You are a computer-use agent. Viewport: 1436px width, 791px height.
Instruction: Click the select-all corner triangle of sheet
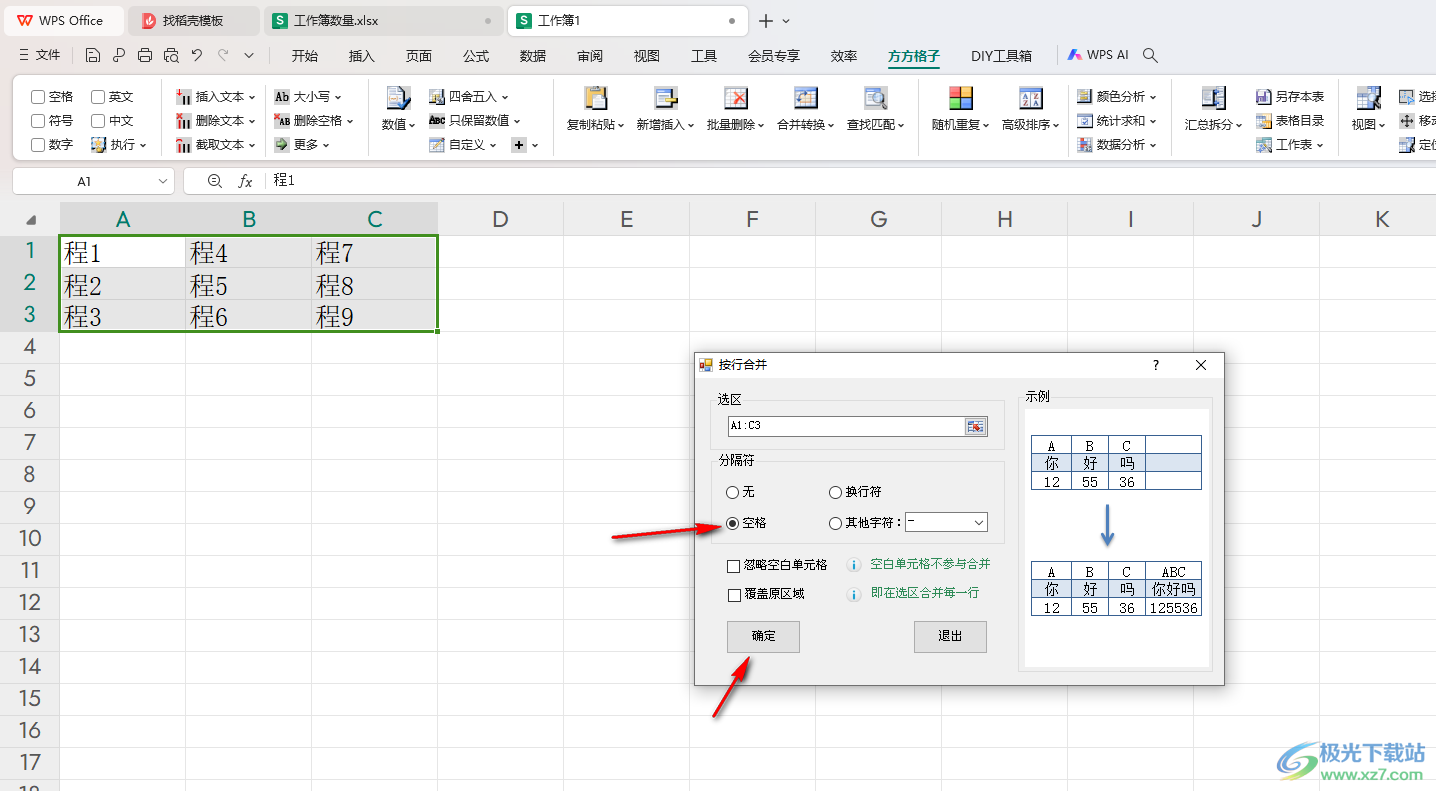(x=31, y=220)
